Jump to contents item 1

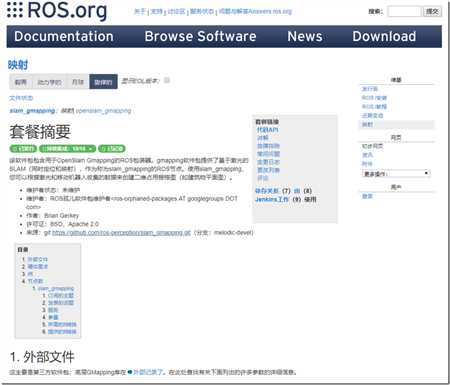coord(38,259)
